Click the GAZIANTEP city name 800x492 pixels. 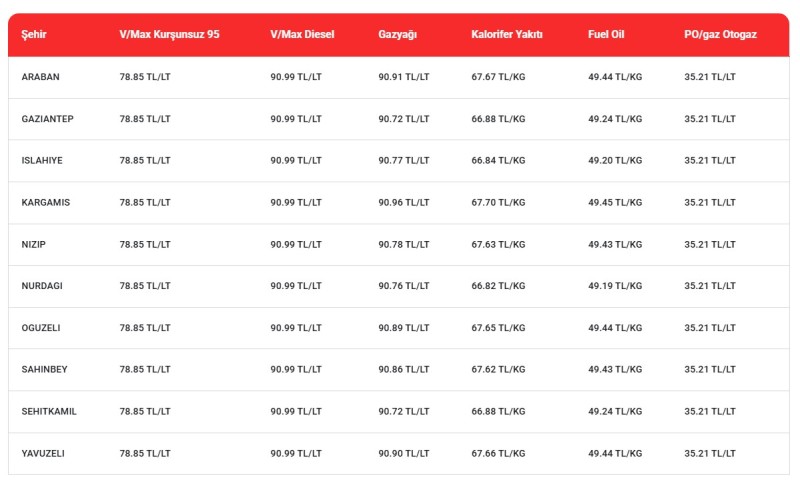(47, 119)
